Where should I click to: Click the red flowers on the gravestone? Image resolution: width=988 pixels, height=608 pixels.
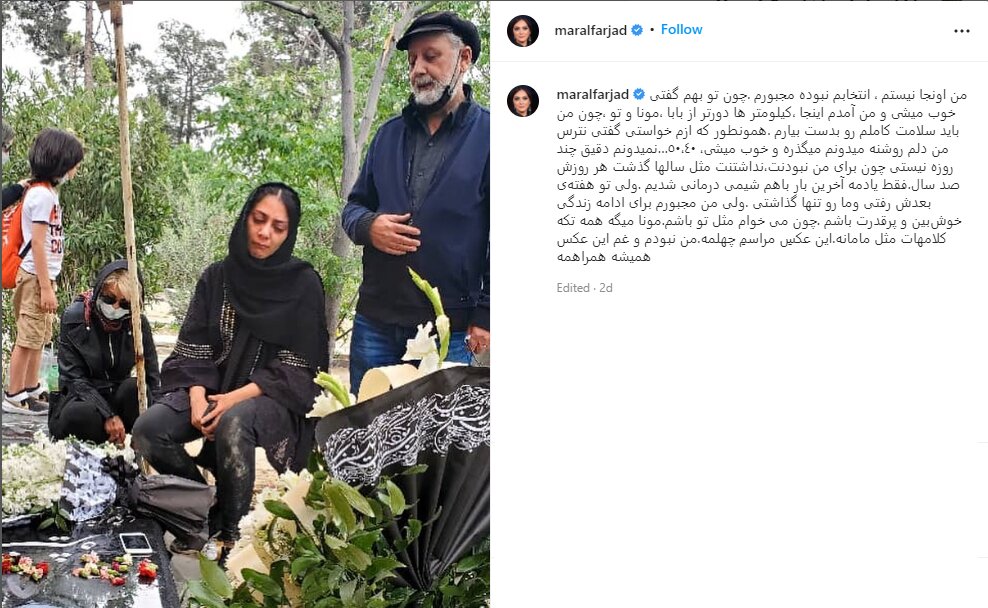[26, 565]
